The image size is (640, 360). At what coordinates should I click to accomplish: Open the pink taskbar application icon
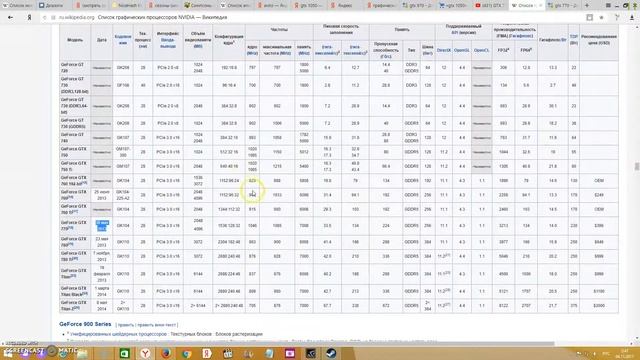tap(290, 353)
